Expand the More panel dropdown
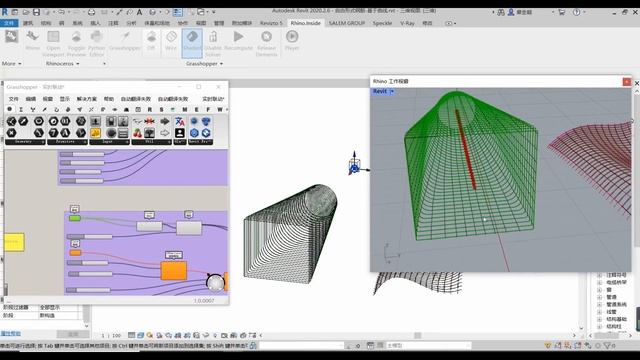The image size is (640, 360). [11, 64]
